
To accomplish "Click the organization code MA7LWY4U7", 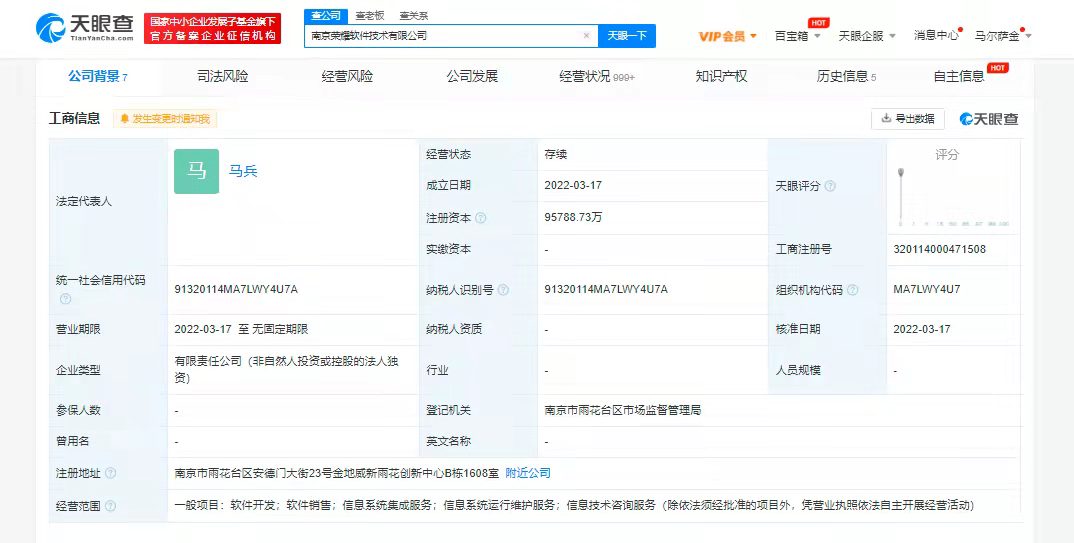I will (927, 289).
